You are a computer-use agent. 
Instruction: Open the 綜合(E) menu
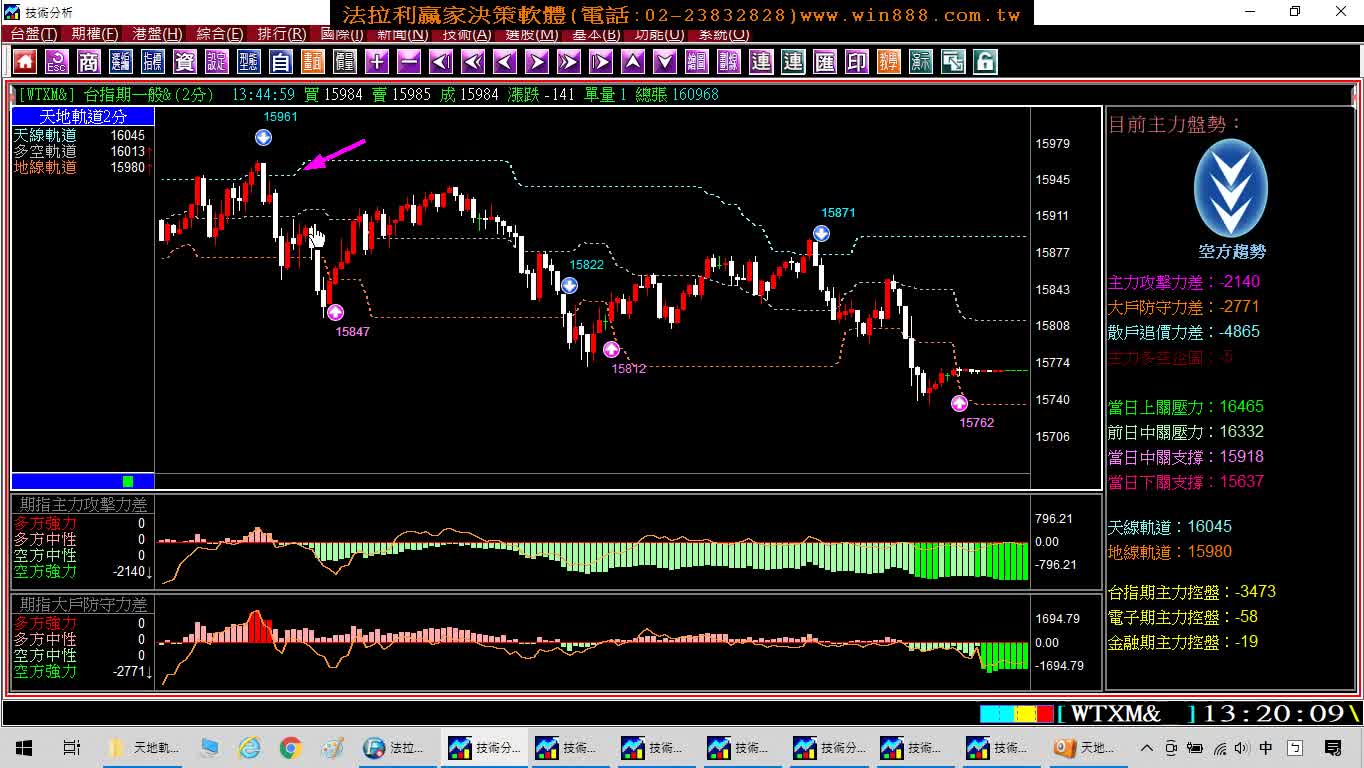pos(220,34)
